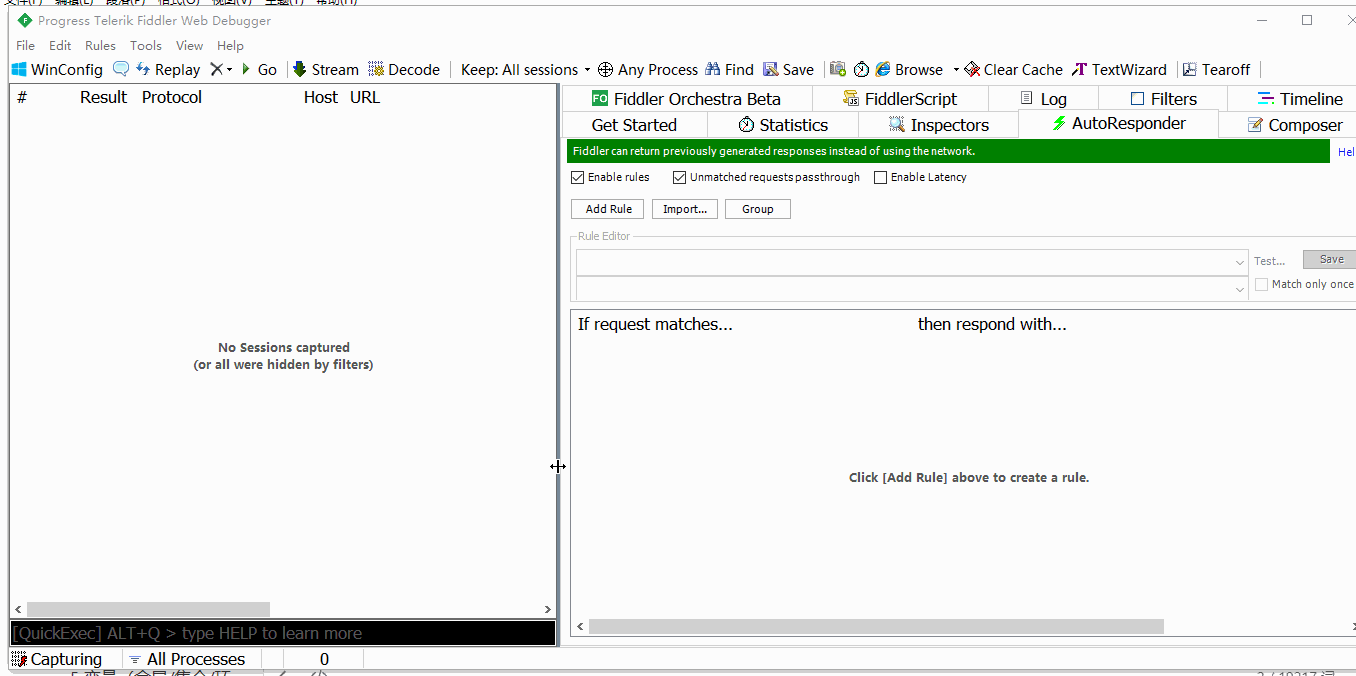Open the Rules menu
The height and width of the screenshot is (676, 1356).
click(x=100, y=46)
